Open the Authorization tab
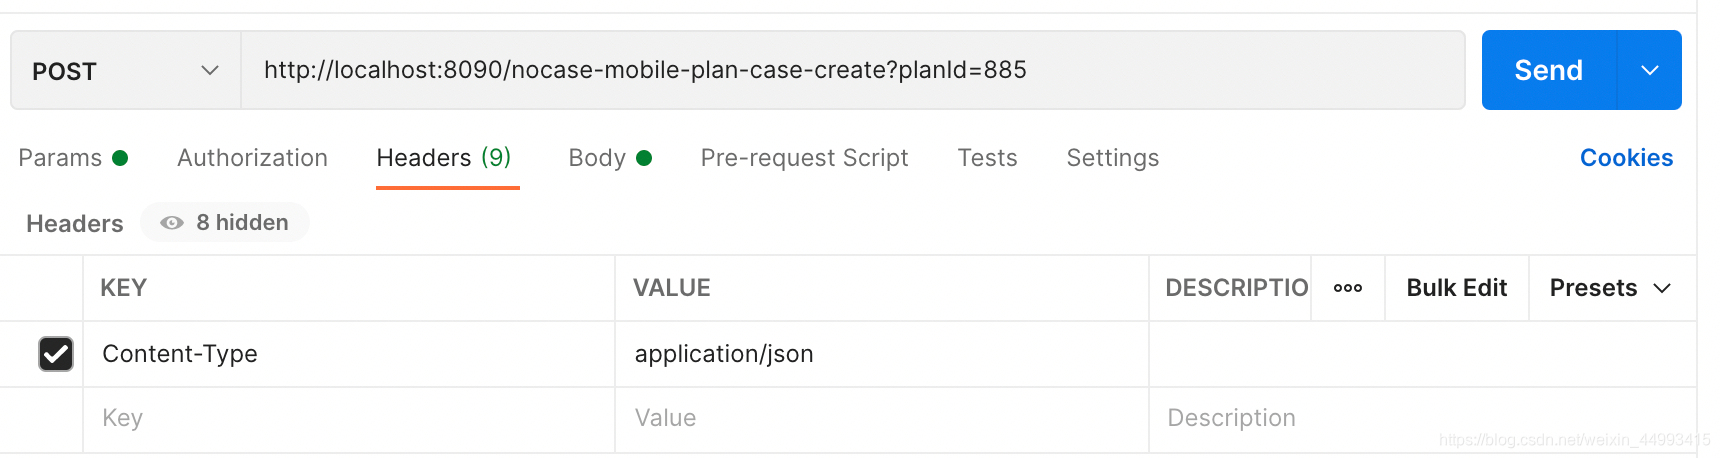This screenshot has width=1720, height=458. (252, 158)
